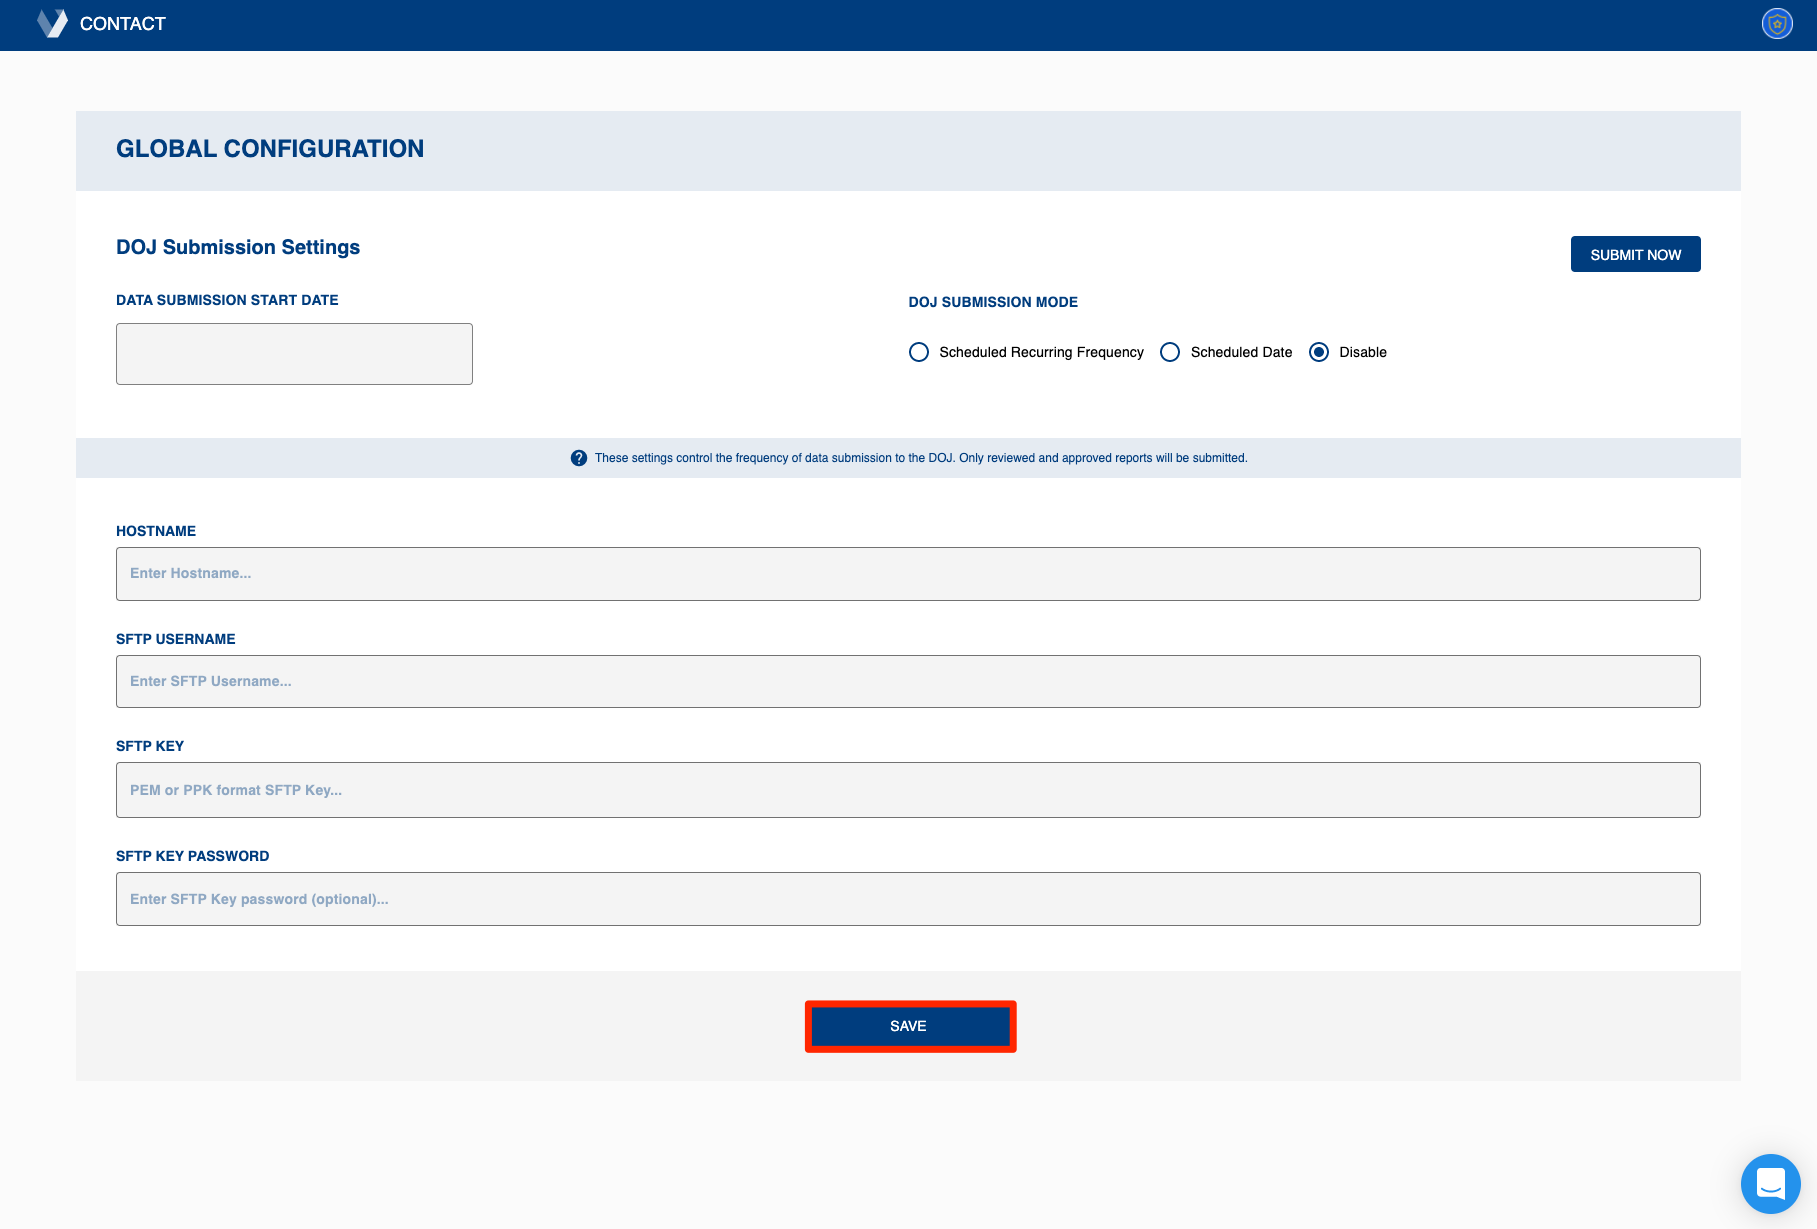This screenshot has width=1817, height=1229.
Task: Open the CONTACT header item
Action: click(x=123, y=24)
